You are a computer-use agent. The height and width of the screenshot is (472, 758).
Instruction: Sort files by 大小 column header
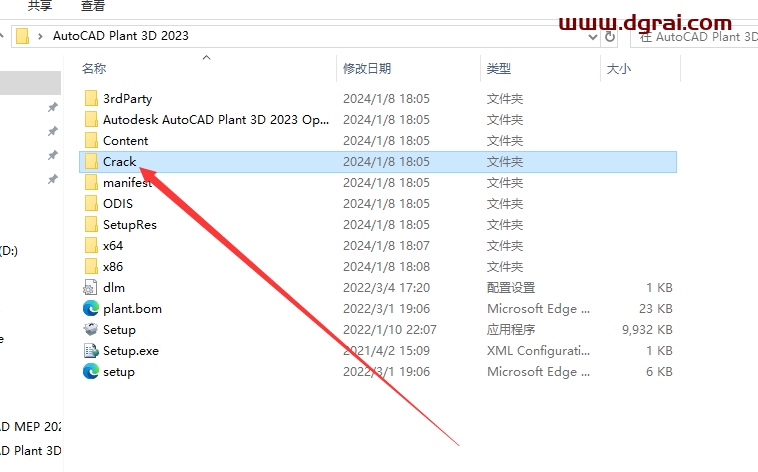619,69
